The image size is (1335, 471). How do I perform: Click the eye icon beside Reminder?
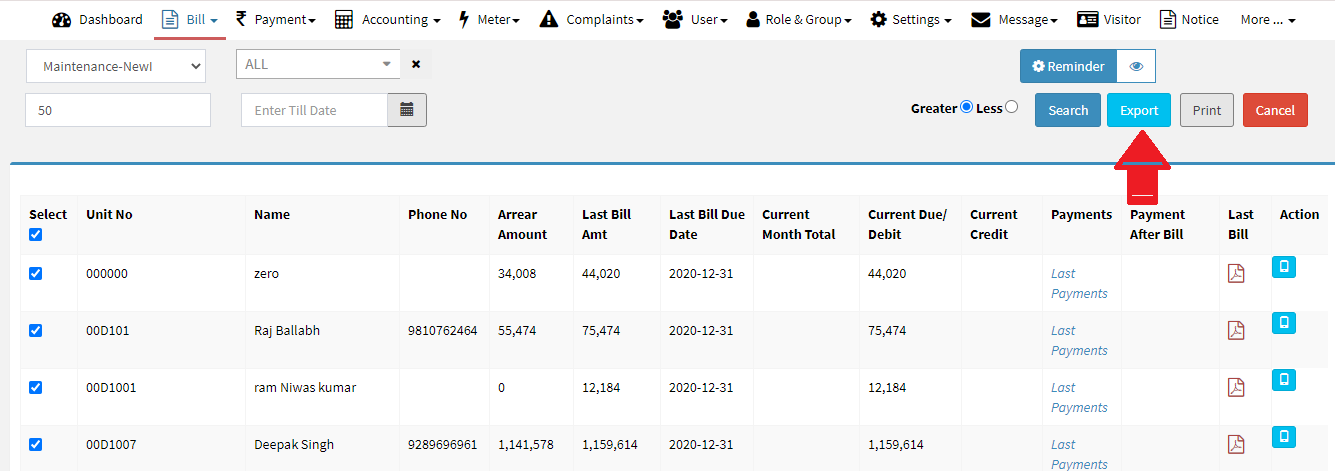[x=1136, y=66]
